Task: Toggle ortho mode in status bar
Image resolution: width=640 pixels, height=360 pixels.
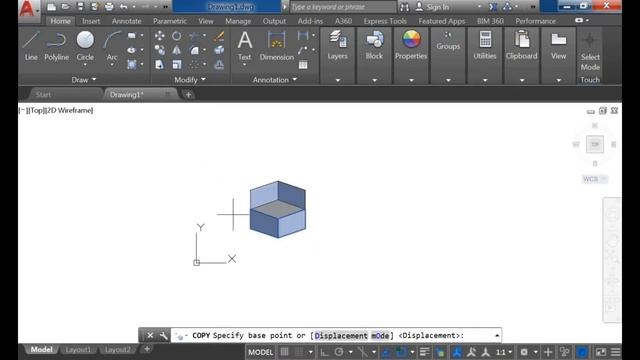Action: [324, 352]
